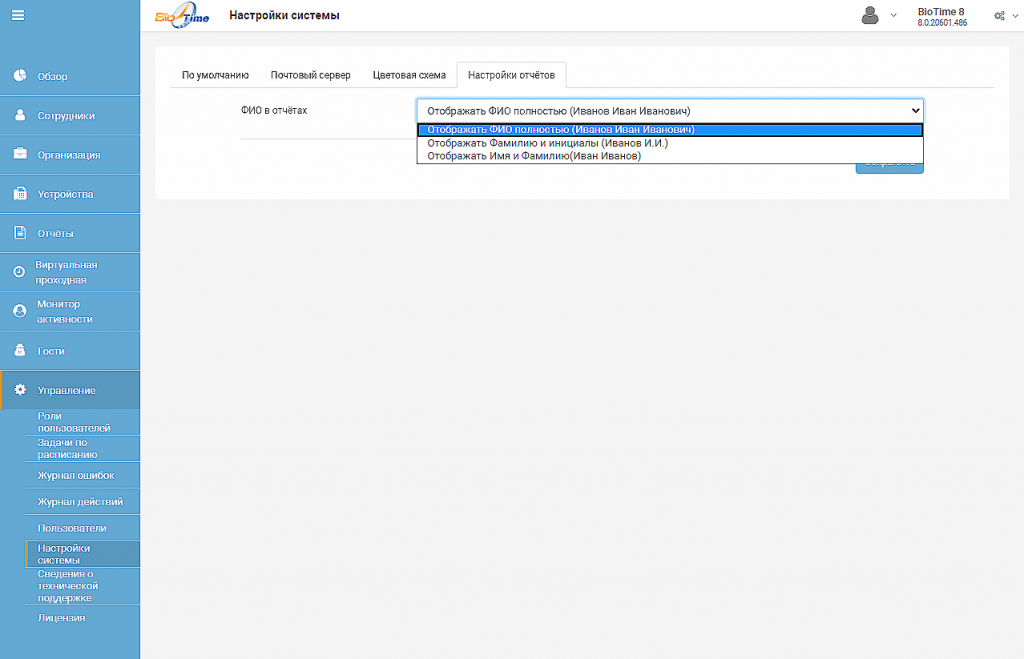This screenshot has height=659, width=1024.
Task: Click the user avatar icon in header
Action: 870,15
